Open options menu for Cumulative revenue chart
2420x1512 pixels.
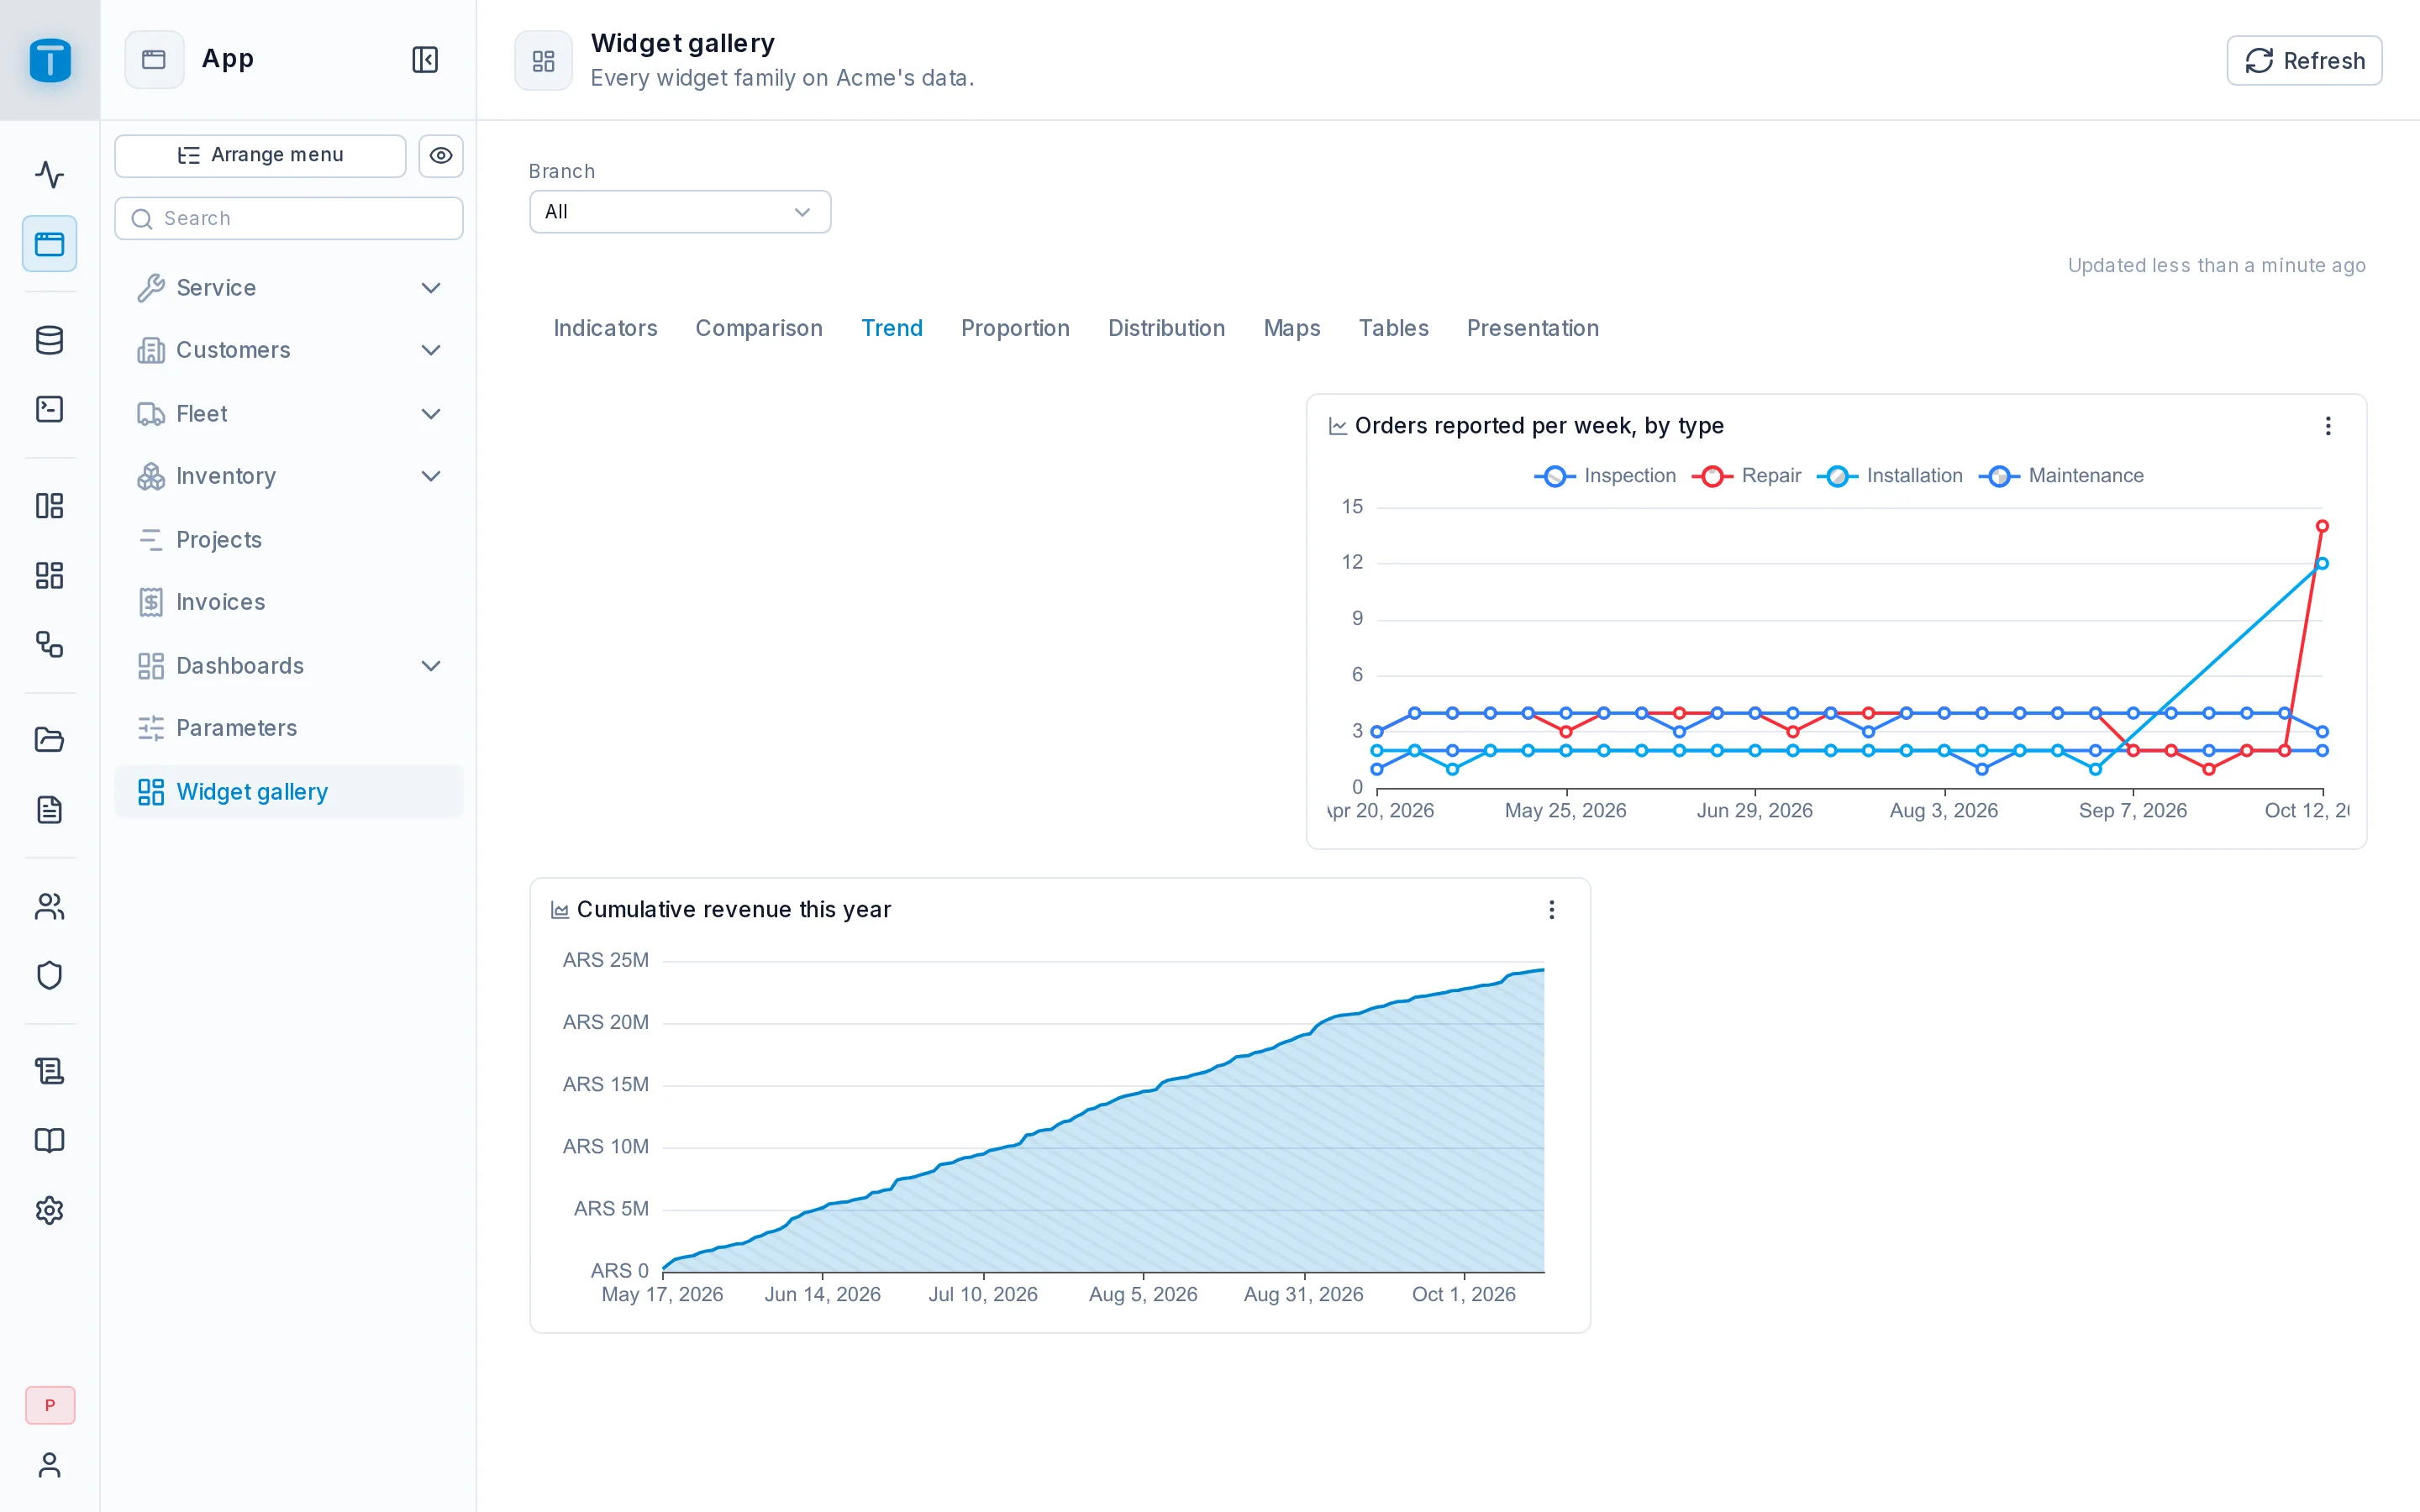[1551, 910]
